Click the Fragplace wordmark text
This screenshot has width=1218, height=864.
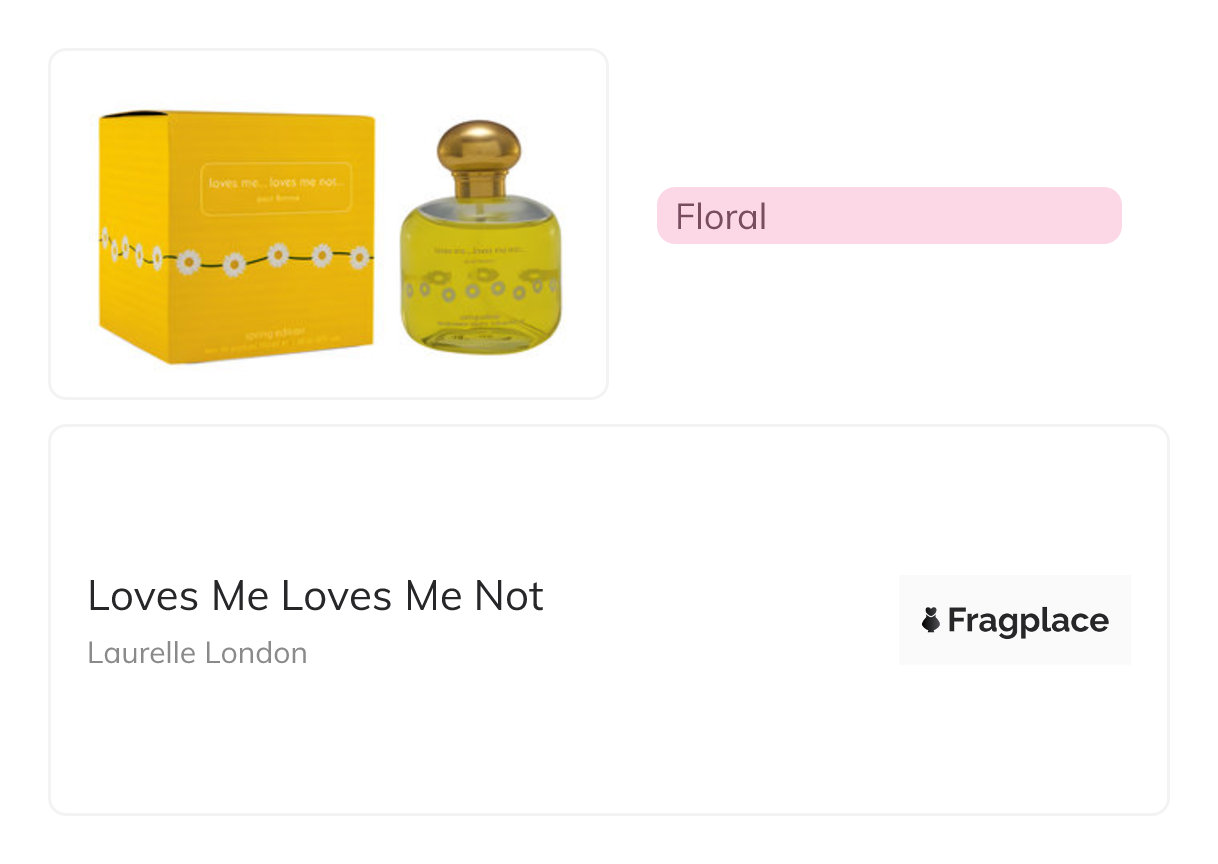click(x=1028, y=621)
